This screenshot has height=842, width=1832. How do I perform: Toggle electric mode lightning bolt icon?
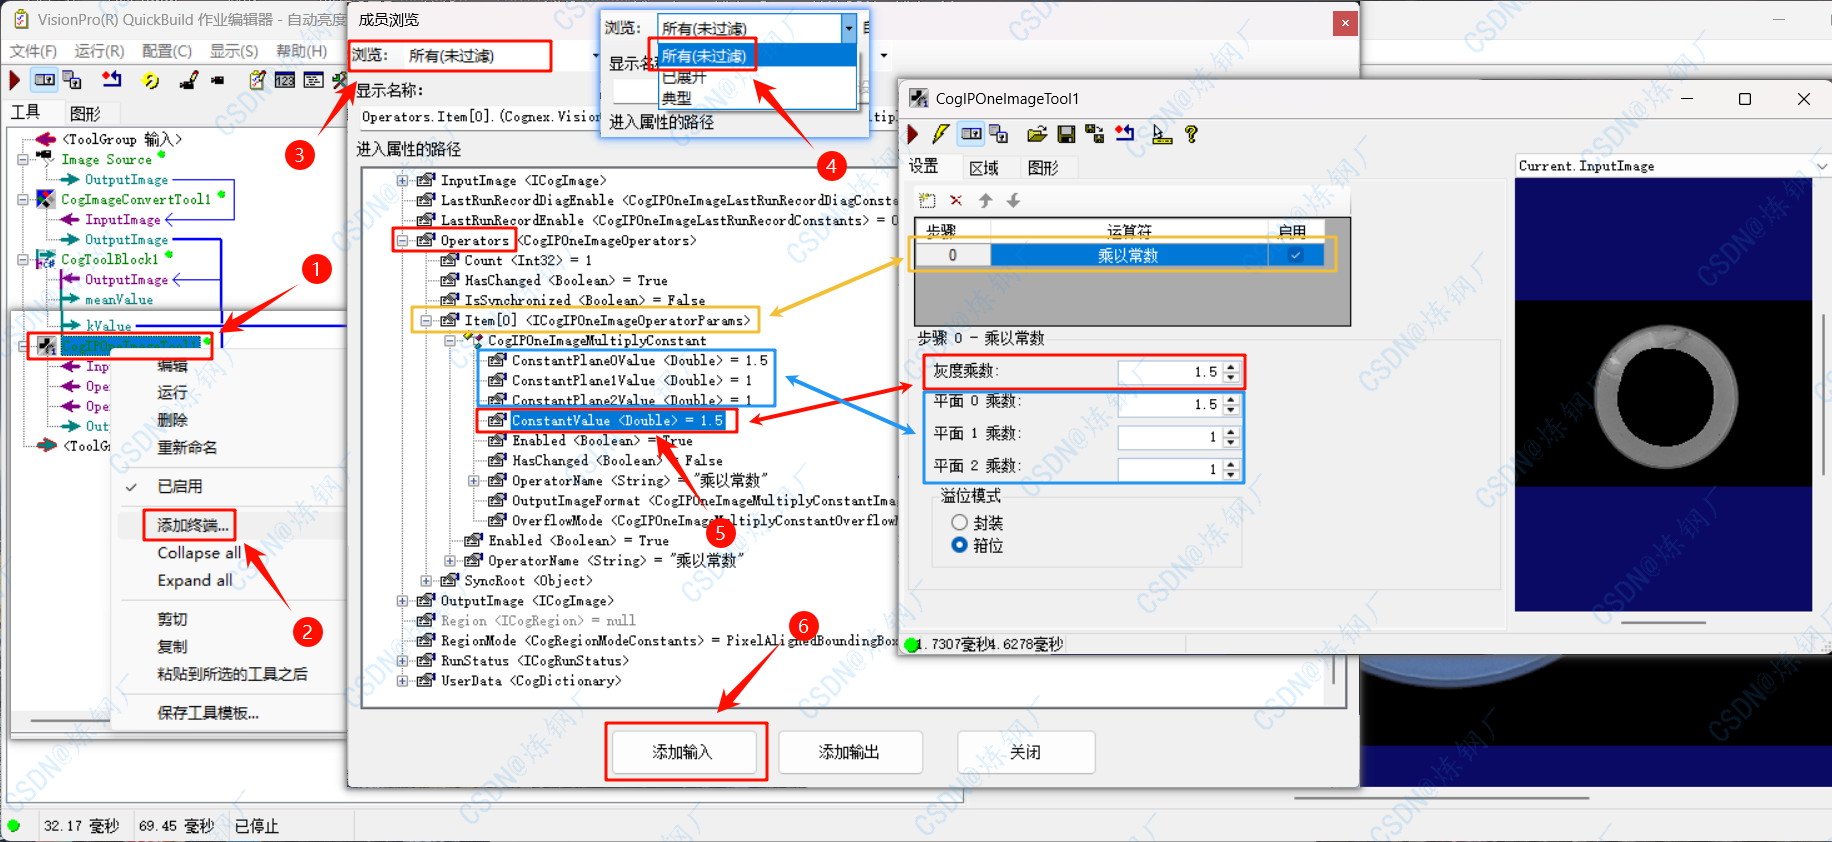(x=941, y=134)
